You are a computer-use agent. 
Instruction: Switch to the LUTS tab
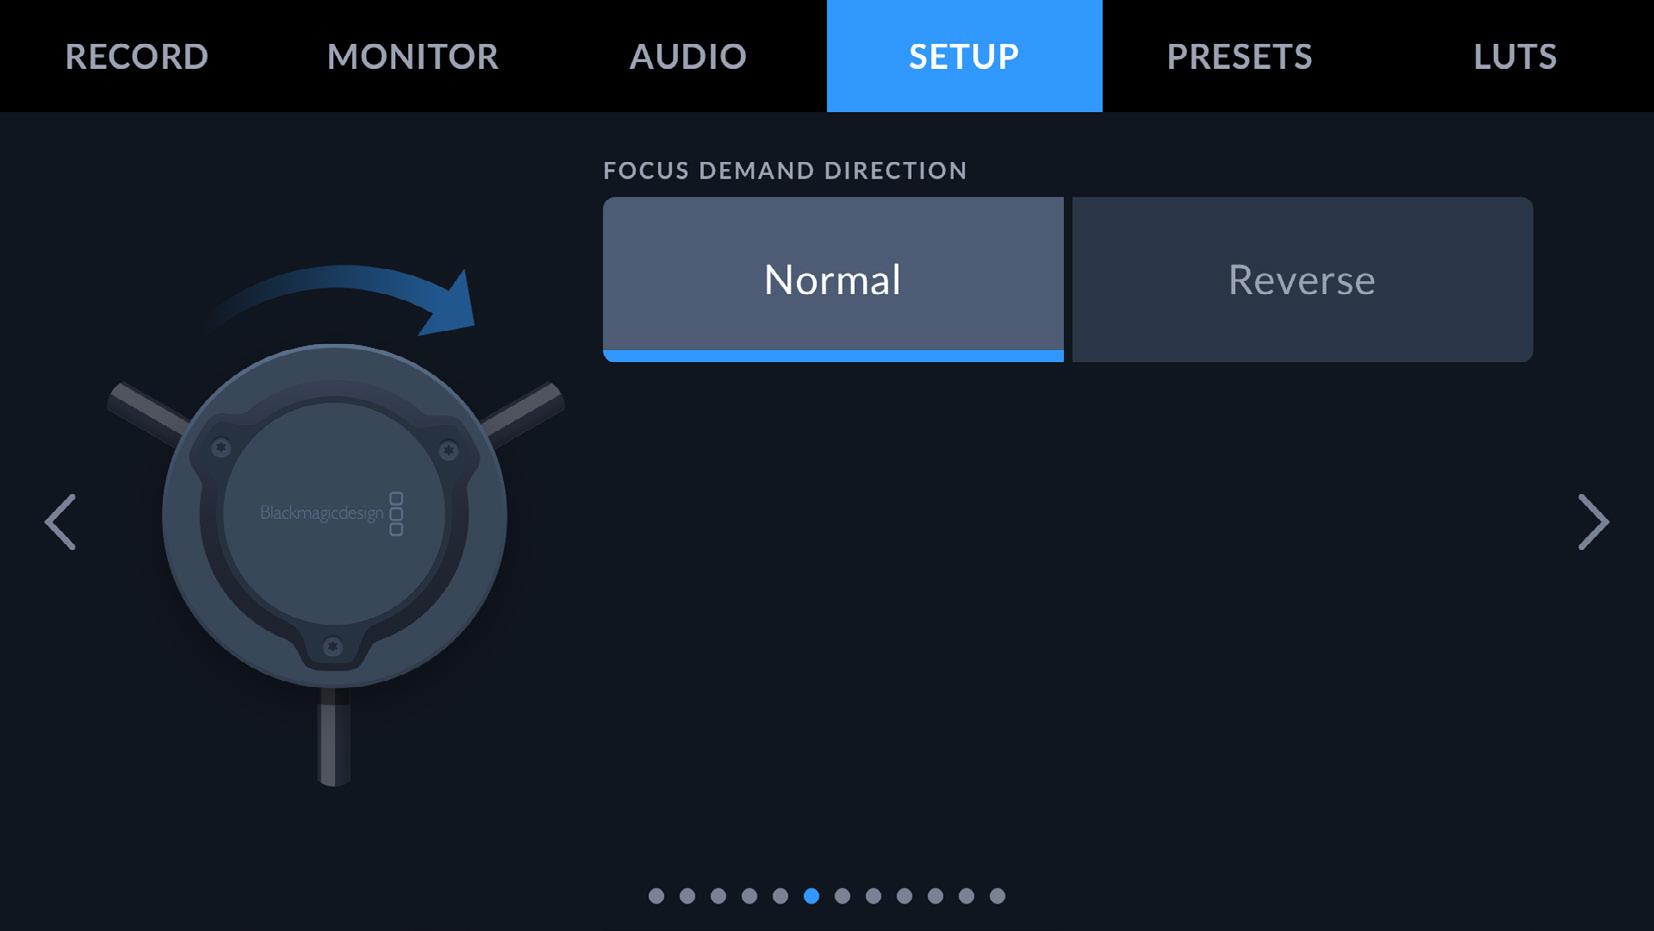coord(1515,56)
